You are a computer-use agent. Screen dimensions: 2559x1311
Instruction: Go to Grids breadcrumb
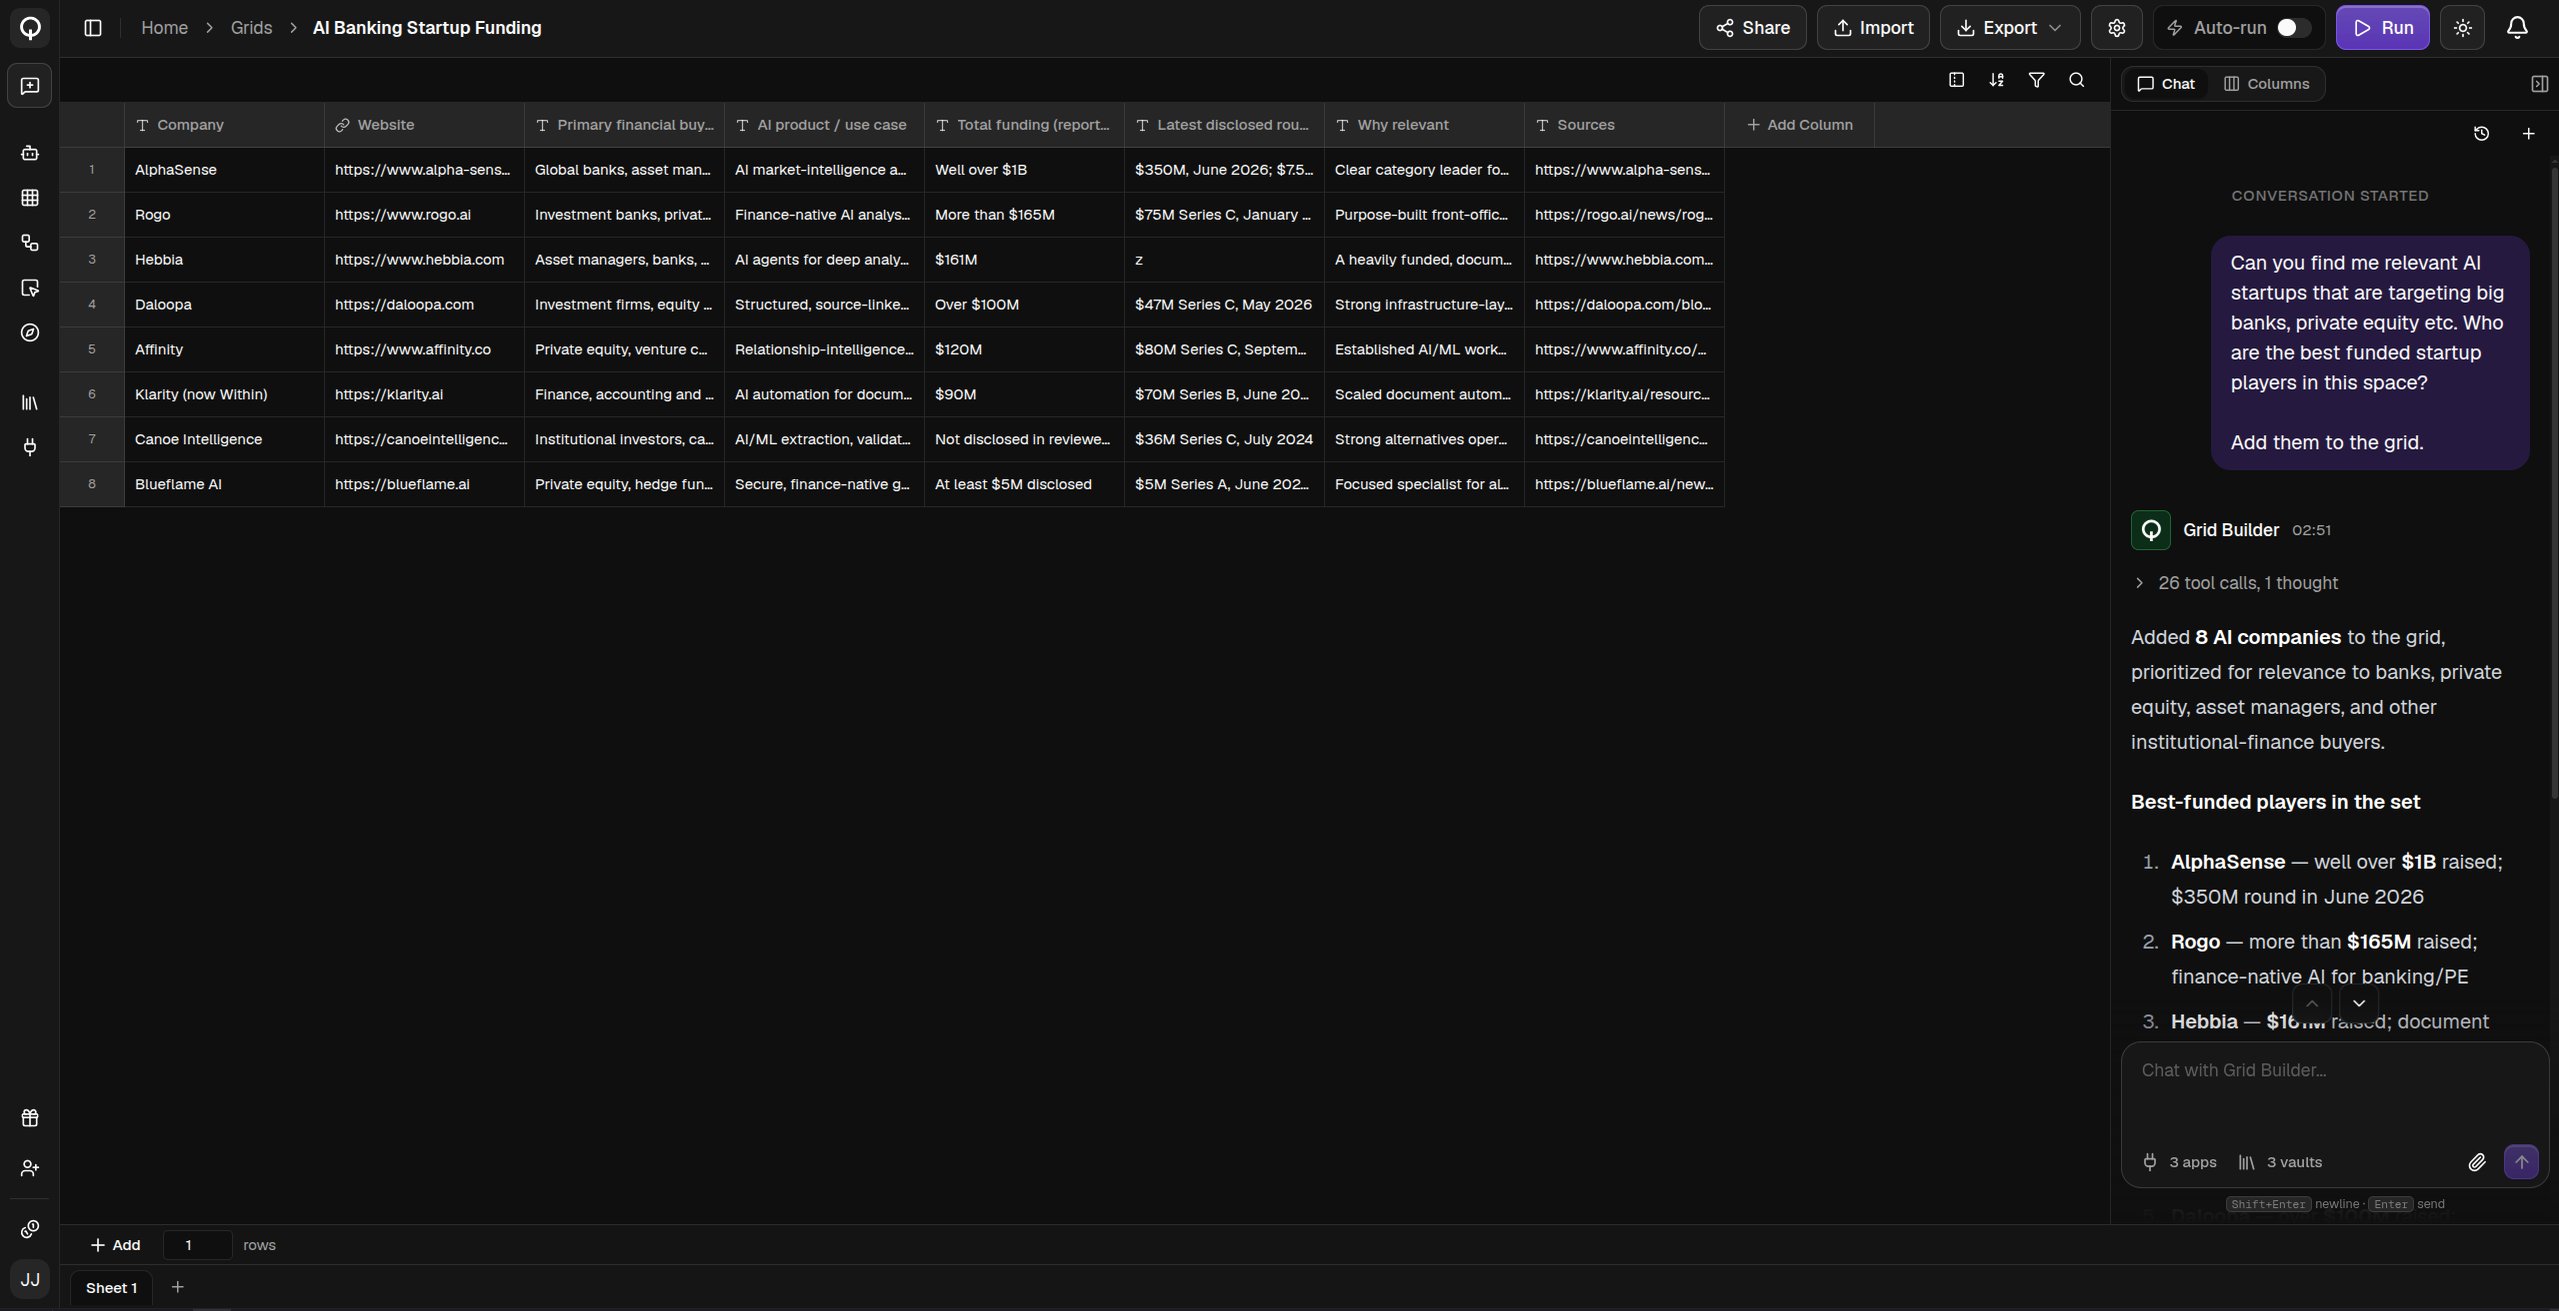tap(251, 28)
